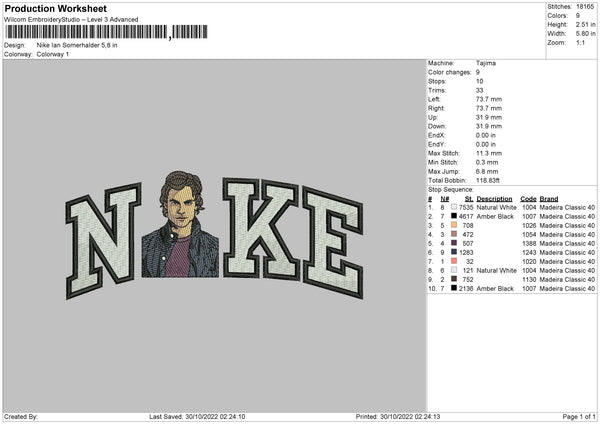Click the Down value 31.9 mm
Image resolution: width=600 pixels, height=424 pixels.
489,126
